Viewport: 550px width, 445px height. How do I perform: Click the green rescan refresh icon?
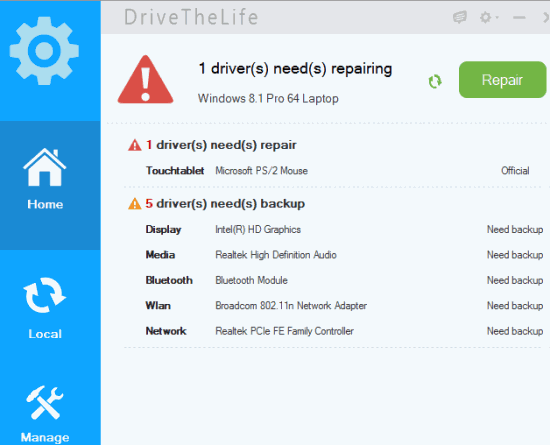click(435, 81)
